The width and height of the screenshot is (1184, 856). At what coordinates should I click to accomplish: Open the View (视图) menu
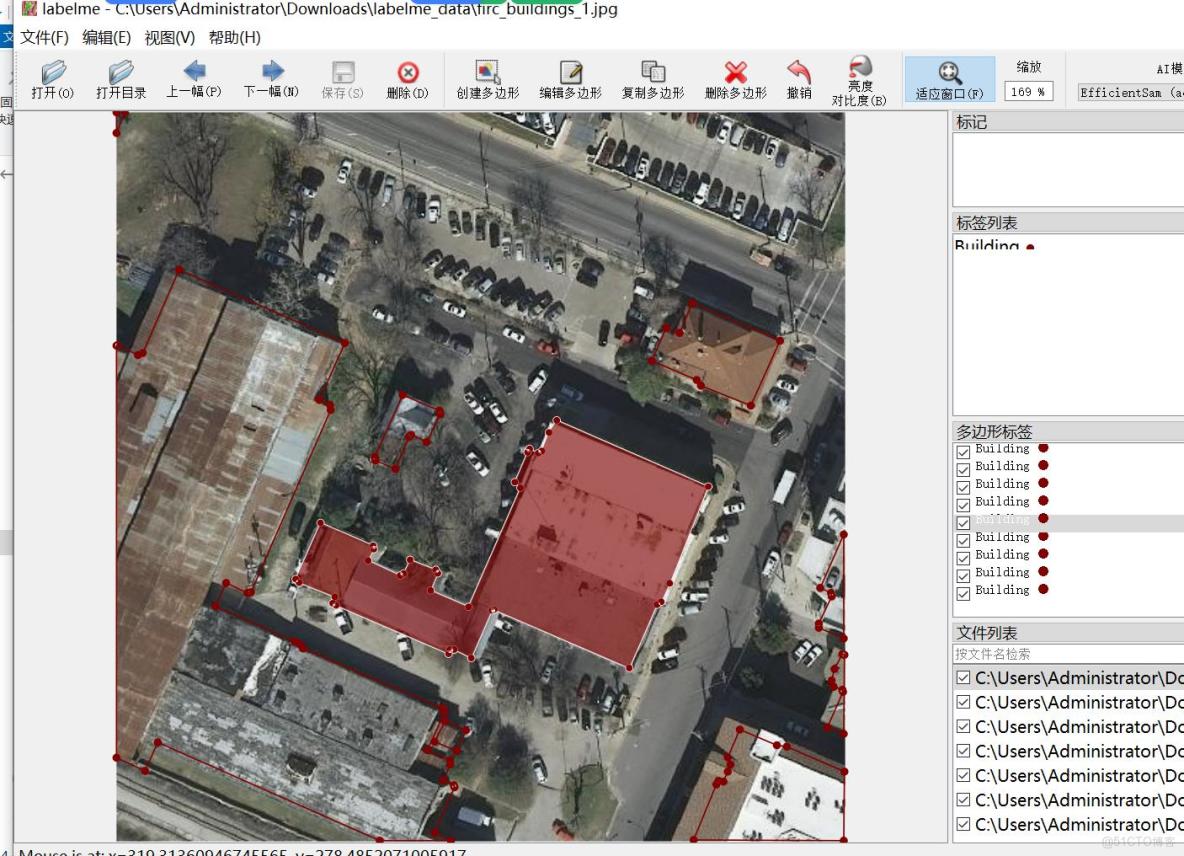[169, 37]
